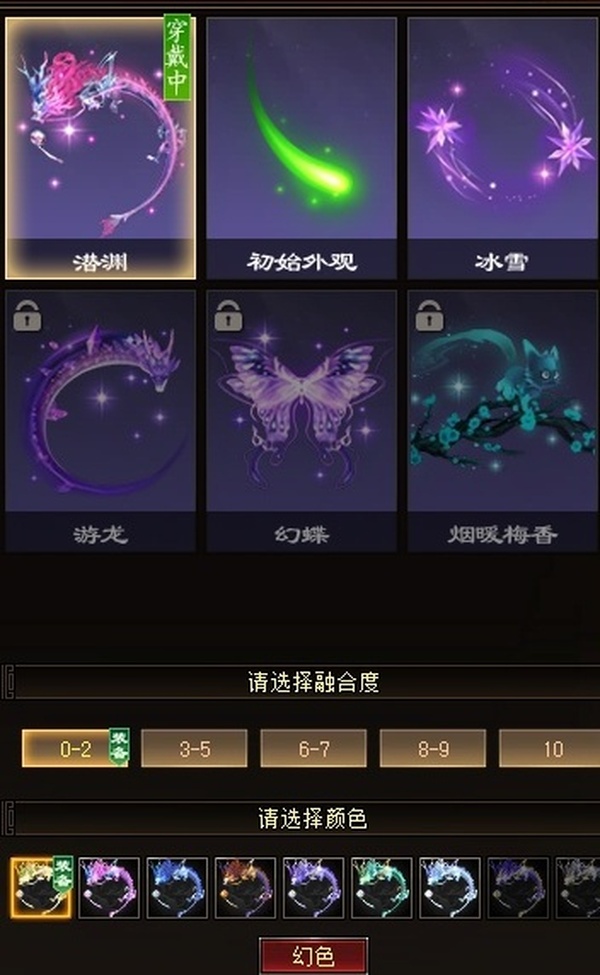Choose fusion level 0-2
Image resolution: width=600 pixels, height=975 pixels.
[x=75, y=748]
